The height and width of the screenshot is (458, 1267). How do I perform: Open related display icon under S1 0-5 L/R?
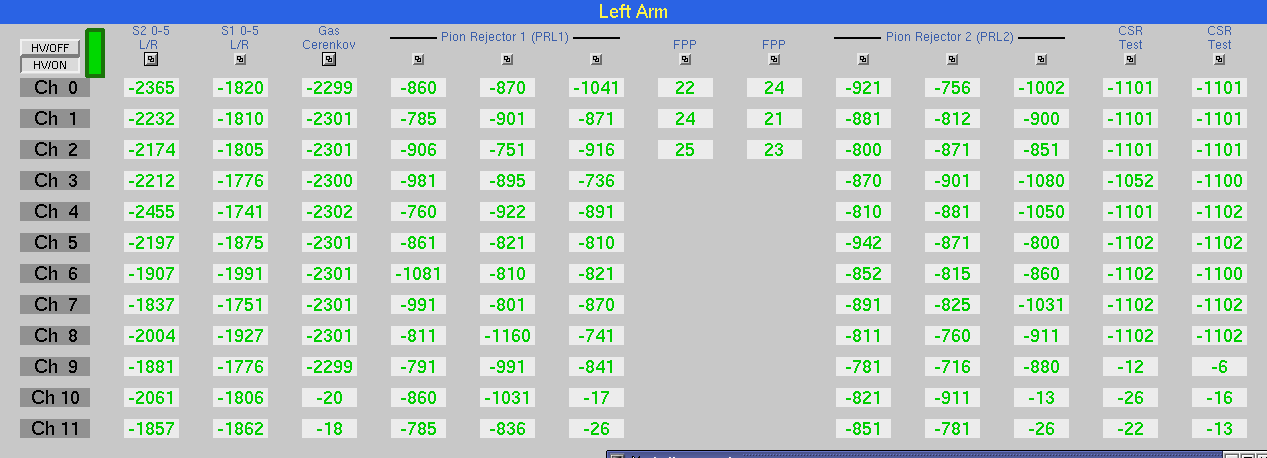click(x=240, y=59)
